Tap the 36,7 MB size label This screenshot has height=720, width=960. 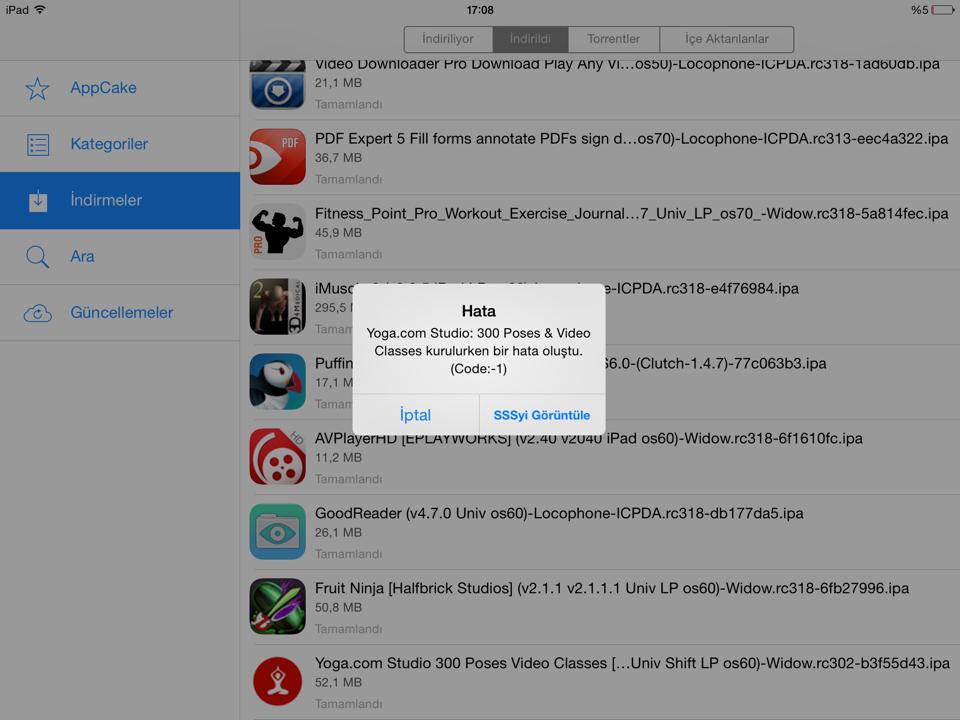(x=339, y=158)
